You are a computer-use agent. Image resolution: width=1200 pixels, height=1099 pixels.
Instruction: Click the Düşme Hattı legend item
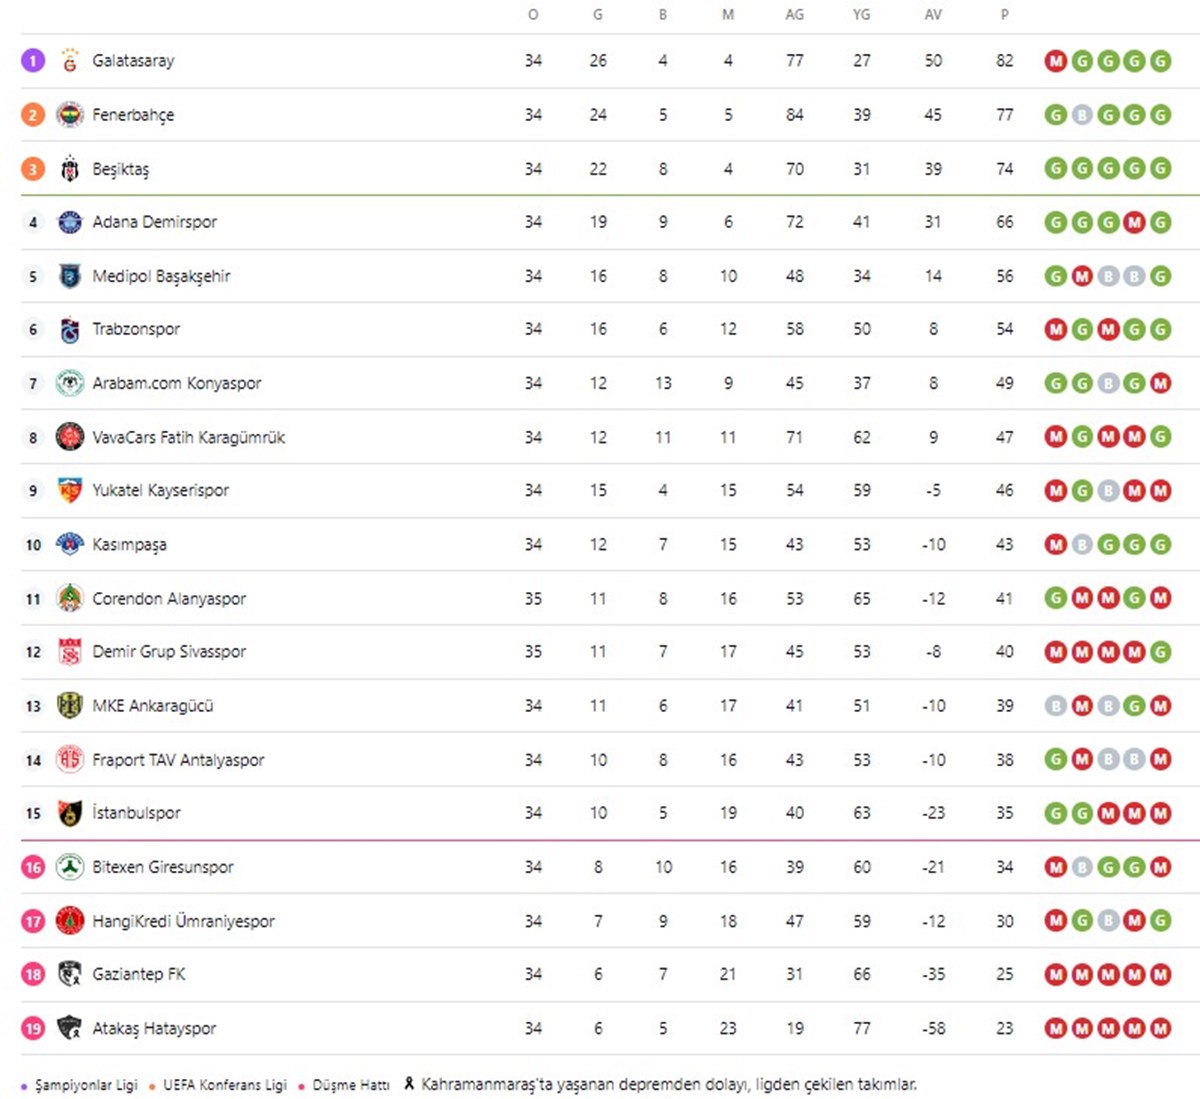click(x=344, y=1085)
